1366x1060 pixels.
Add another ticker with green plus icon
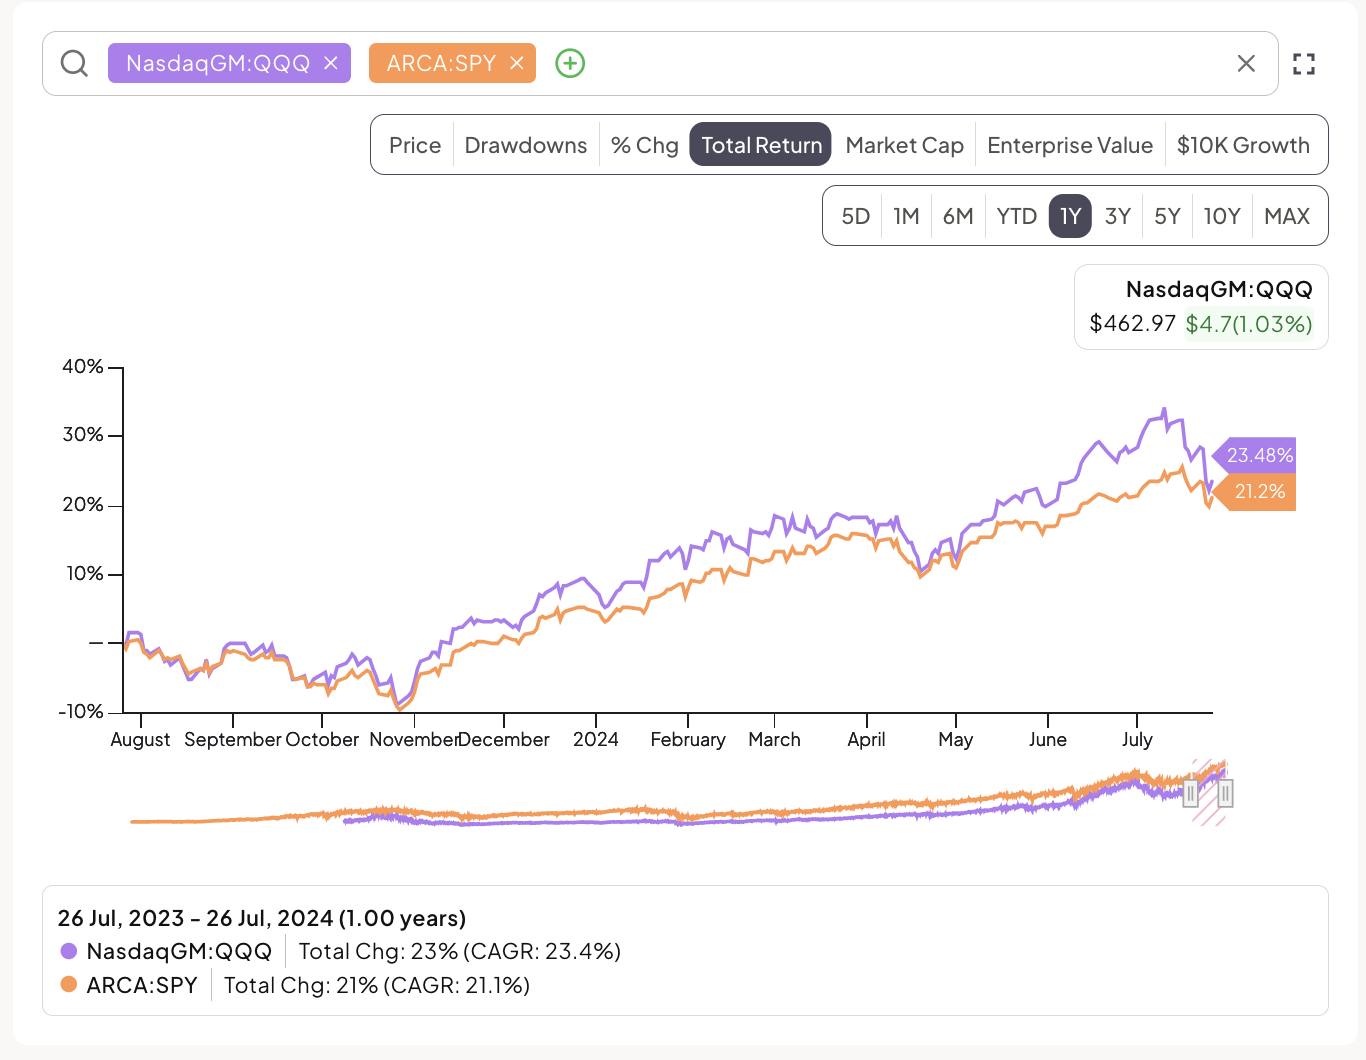coord(570,63)
